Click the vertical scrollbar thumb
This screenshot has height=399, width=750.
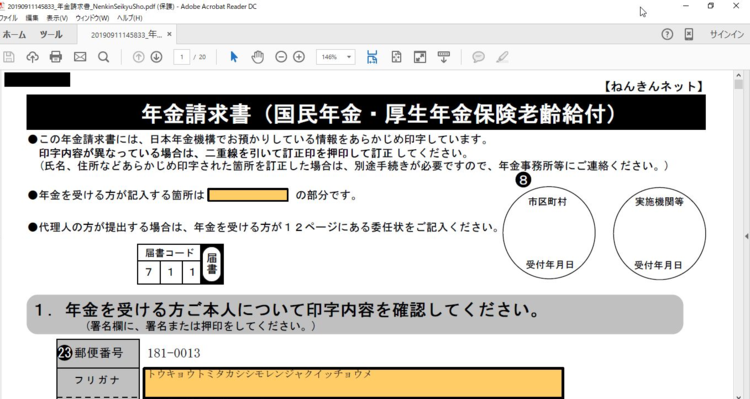(x=738, y=85)
